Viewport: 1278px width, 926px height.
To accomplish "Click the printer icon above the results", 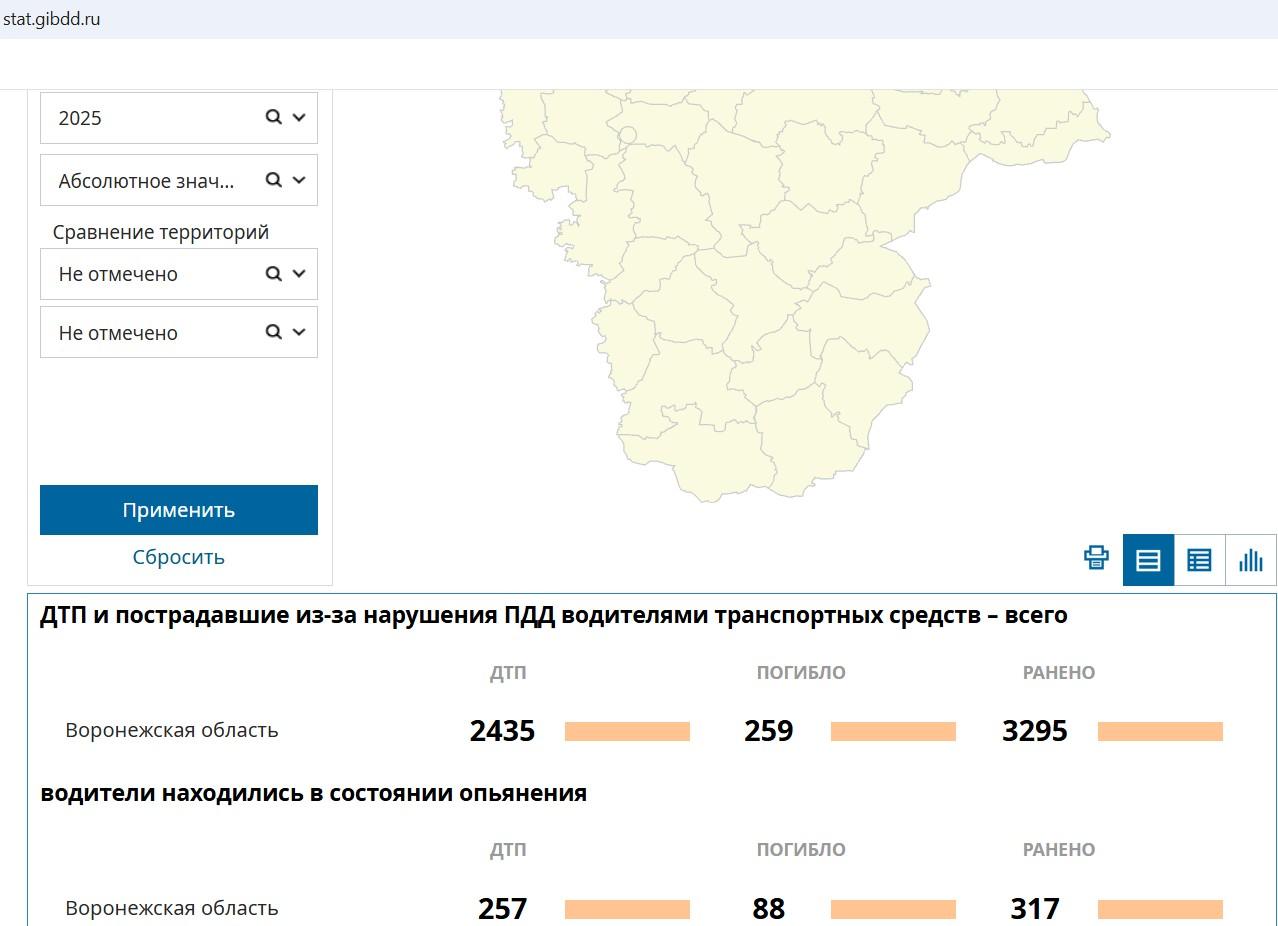I will (1096, 558).
